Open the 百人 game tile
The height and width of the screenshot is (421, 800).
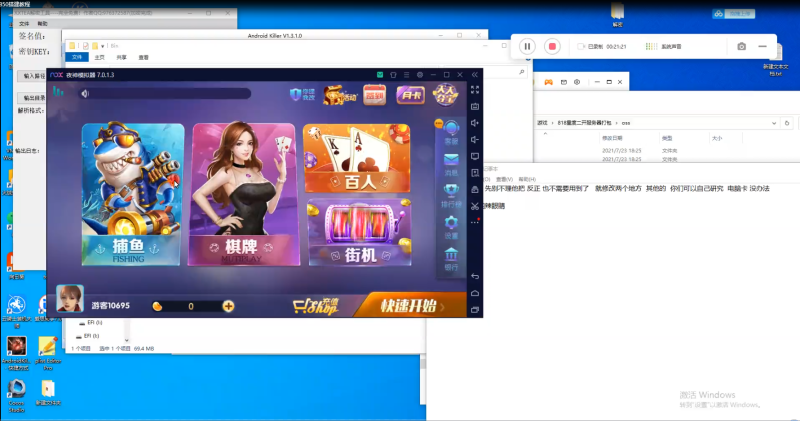click(x=357, y=158)
